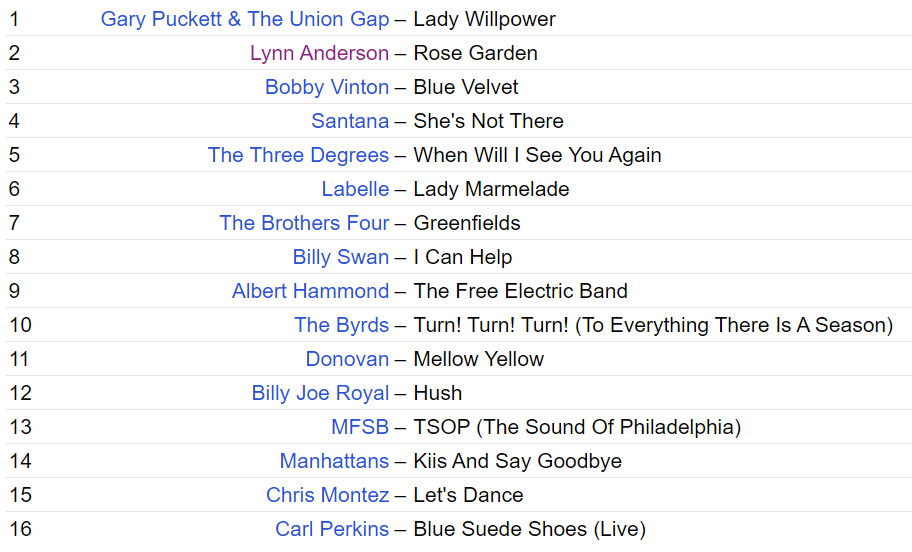The width and height of the screenshot is (912, 552).
Task: Open the Bobby Vinton artist page
Action: pyautogui.click(x=326, y=87)
